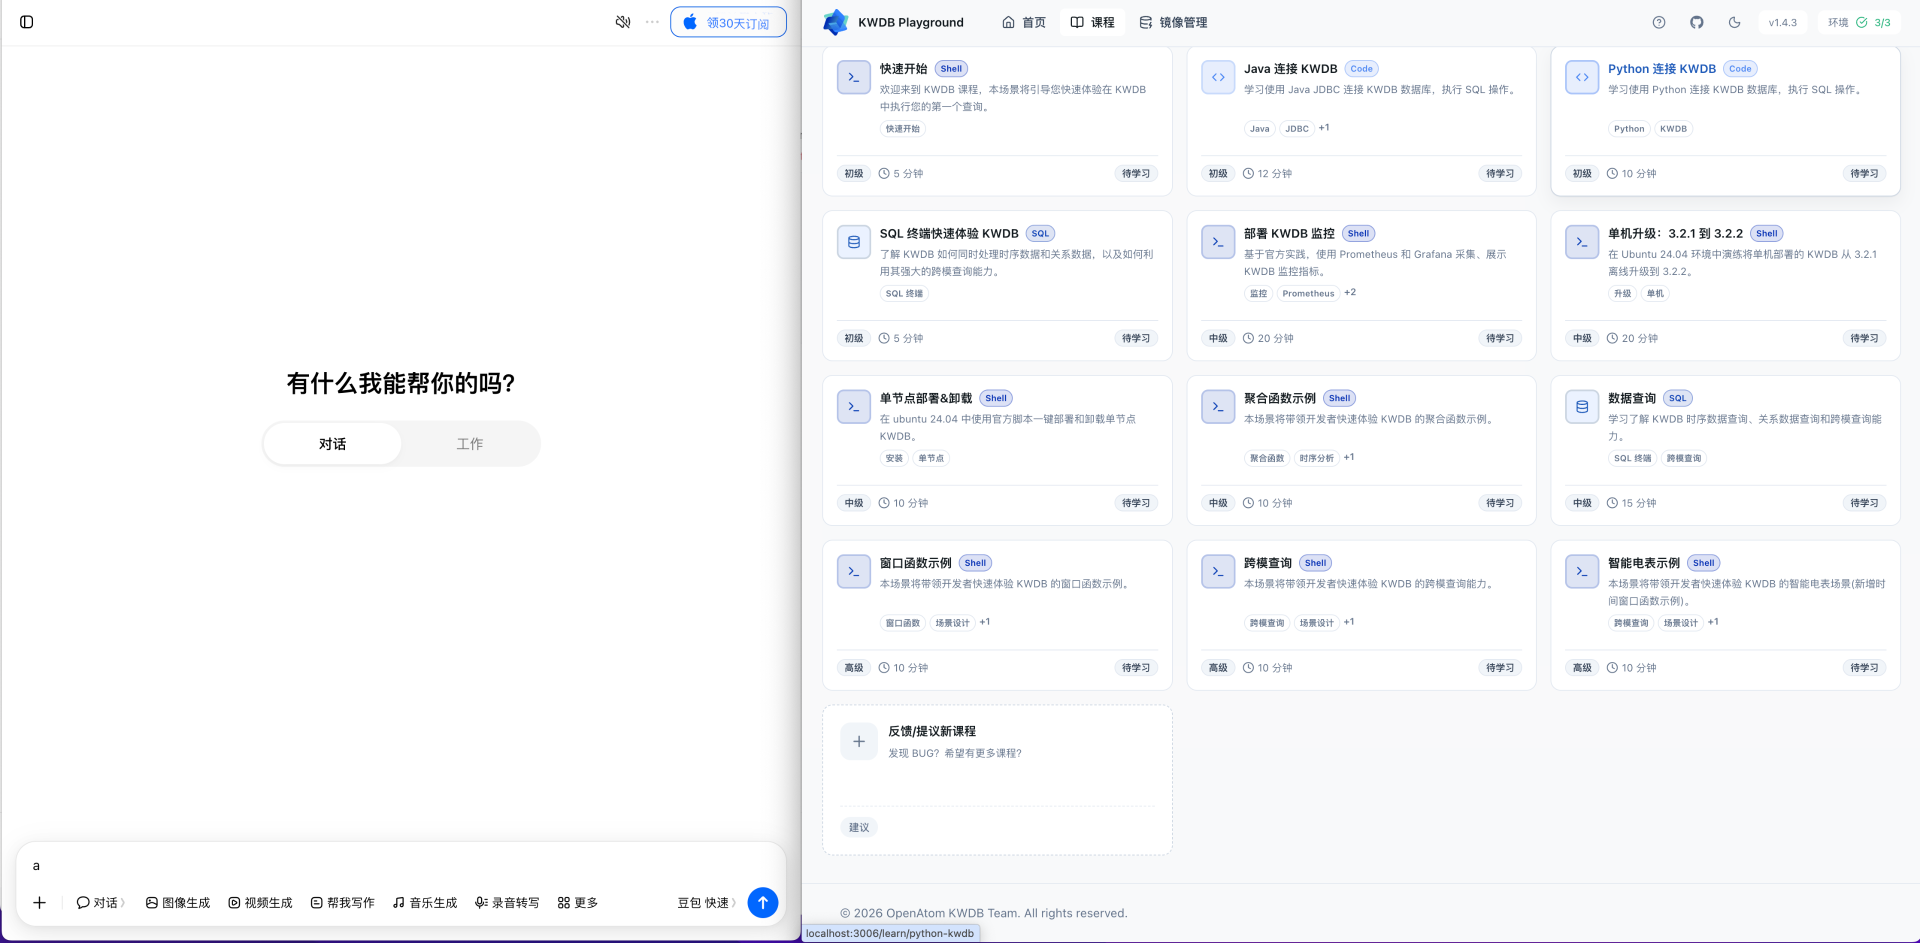Screen dimensions: 1920x943
Task: Send message with the blue arrow button
Action: click(x=763, y=903)
